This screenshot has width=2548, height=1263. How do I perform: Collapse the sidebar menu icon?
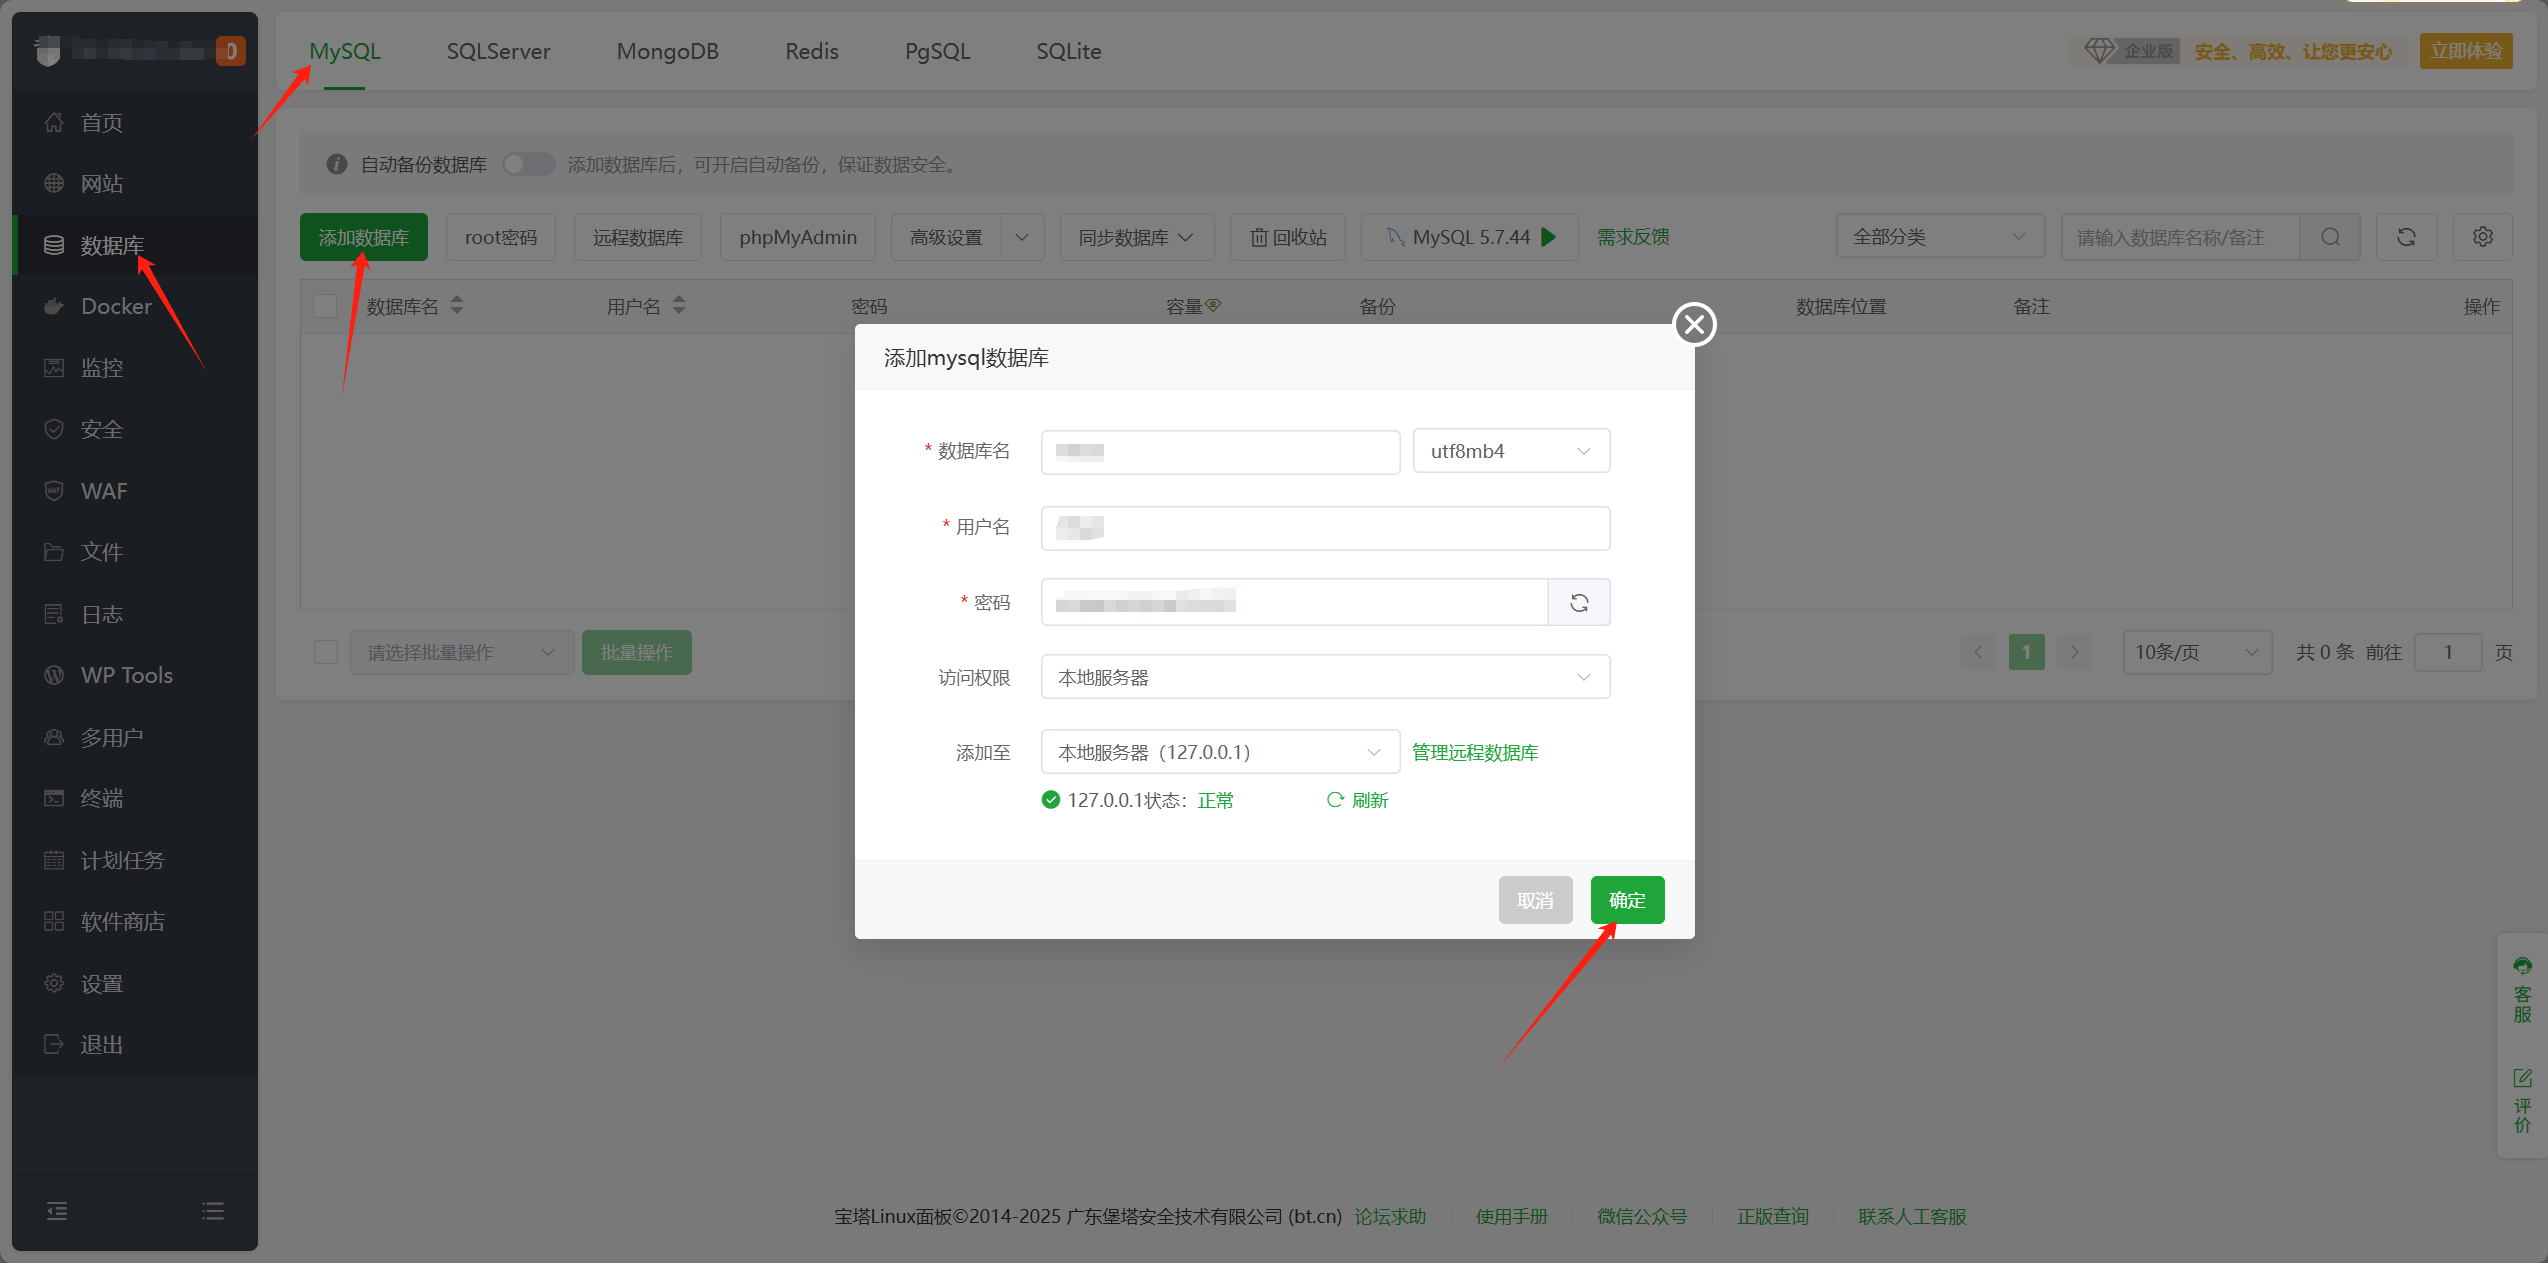57,1211
